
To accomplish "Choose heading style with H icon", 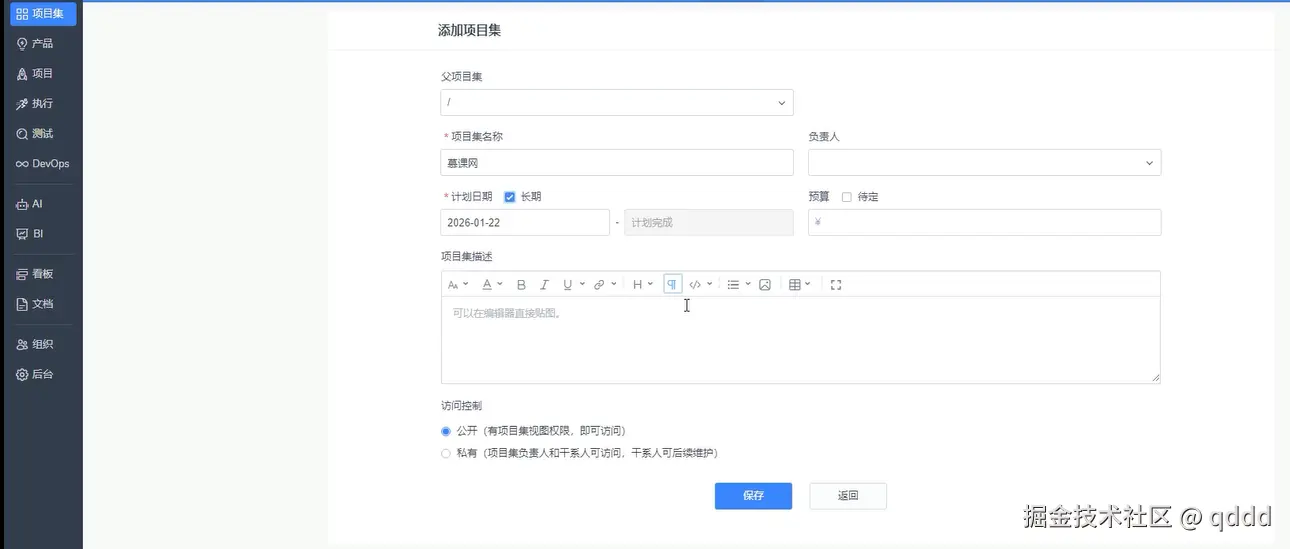I will [637, 285].
